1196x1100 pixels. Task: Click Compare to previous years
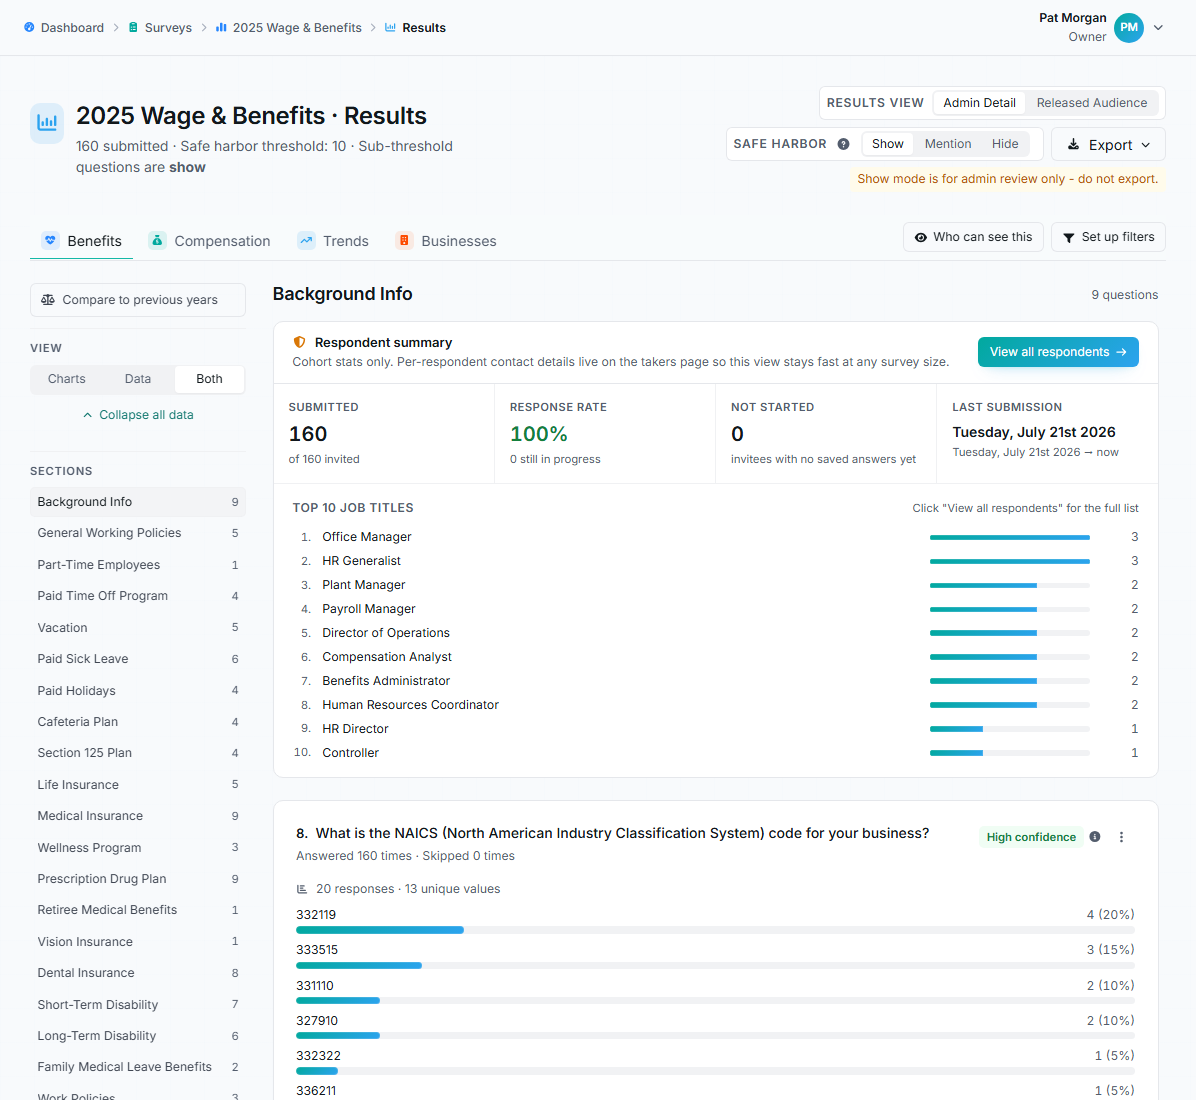138,300
